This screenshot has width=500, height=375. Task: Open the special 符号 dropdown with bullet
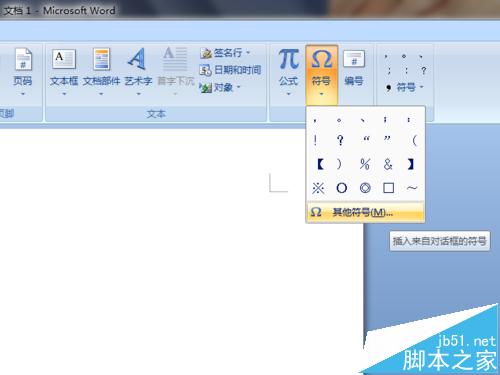click(x=405, y=88)
